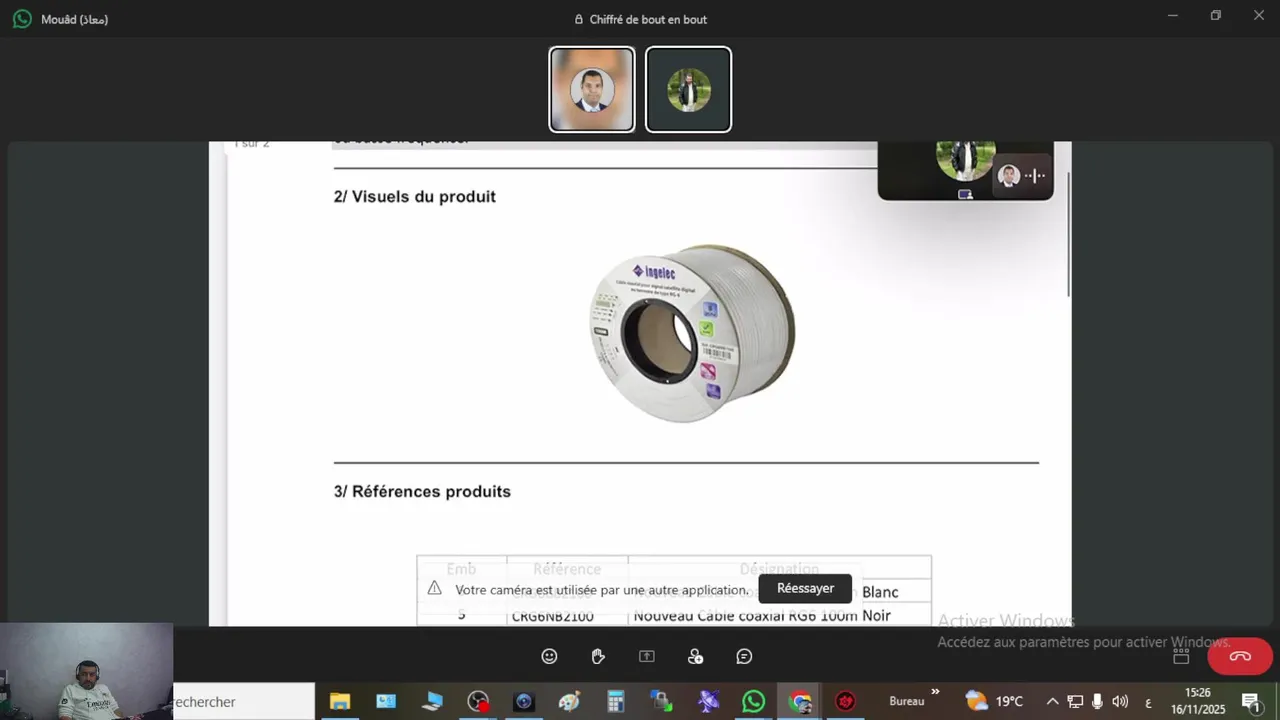Expand the Bureau toolbar chevron
Screen dimensions: 1280x720
coord(935,692)
